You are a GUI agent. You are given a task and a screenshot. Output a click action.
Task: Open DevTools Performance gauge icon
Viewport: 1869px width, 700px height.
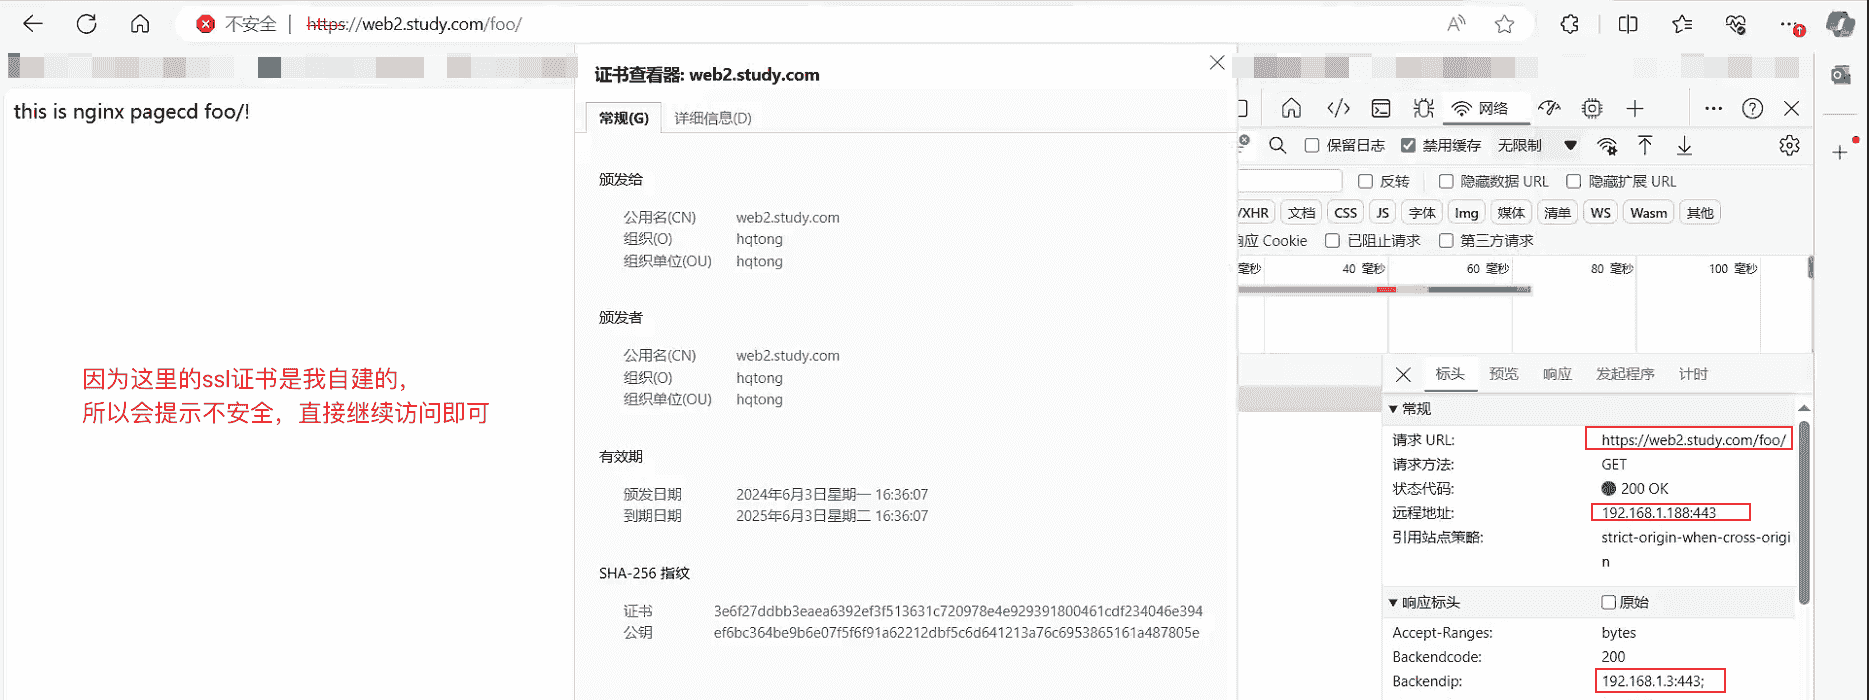click(1549, 108)
